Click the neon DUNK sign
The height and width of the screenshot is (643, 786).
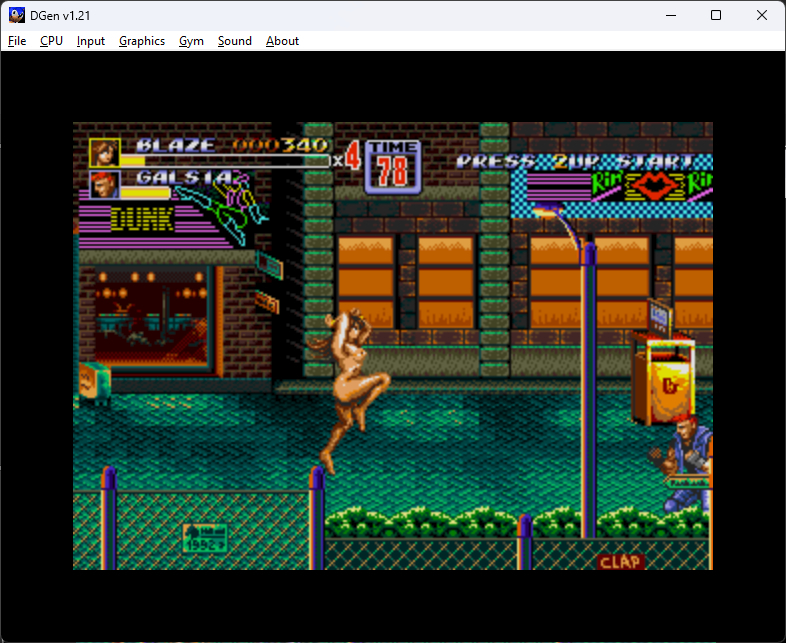click(142, 217)
